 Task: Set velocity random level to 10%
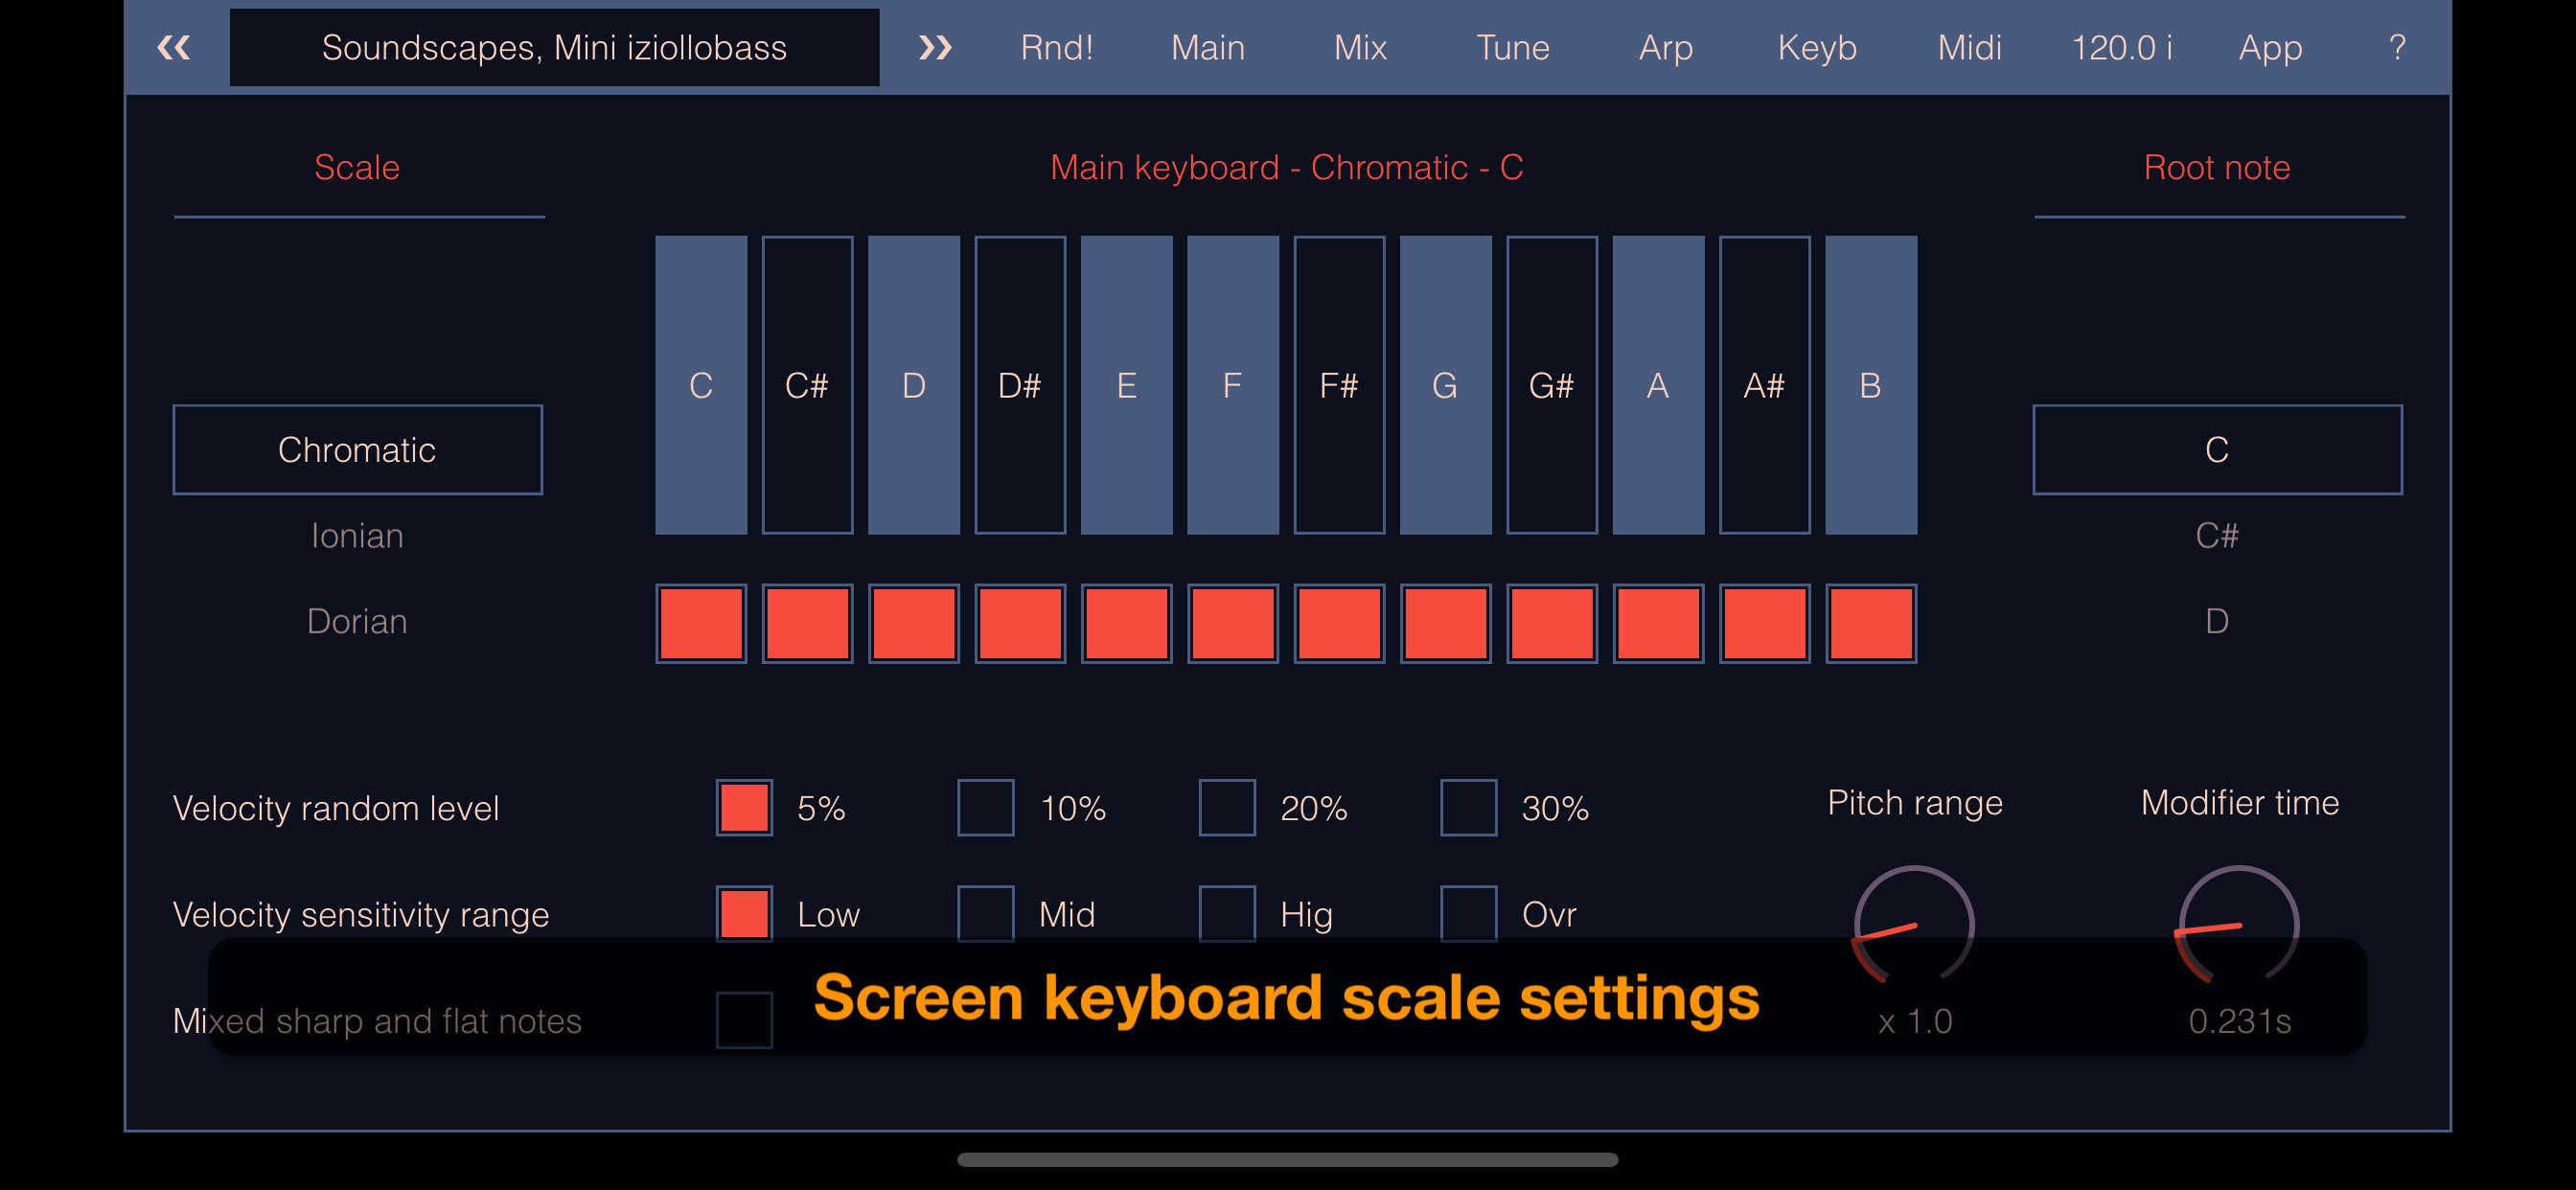tap(985, 808)
